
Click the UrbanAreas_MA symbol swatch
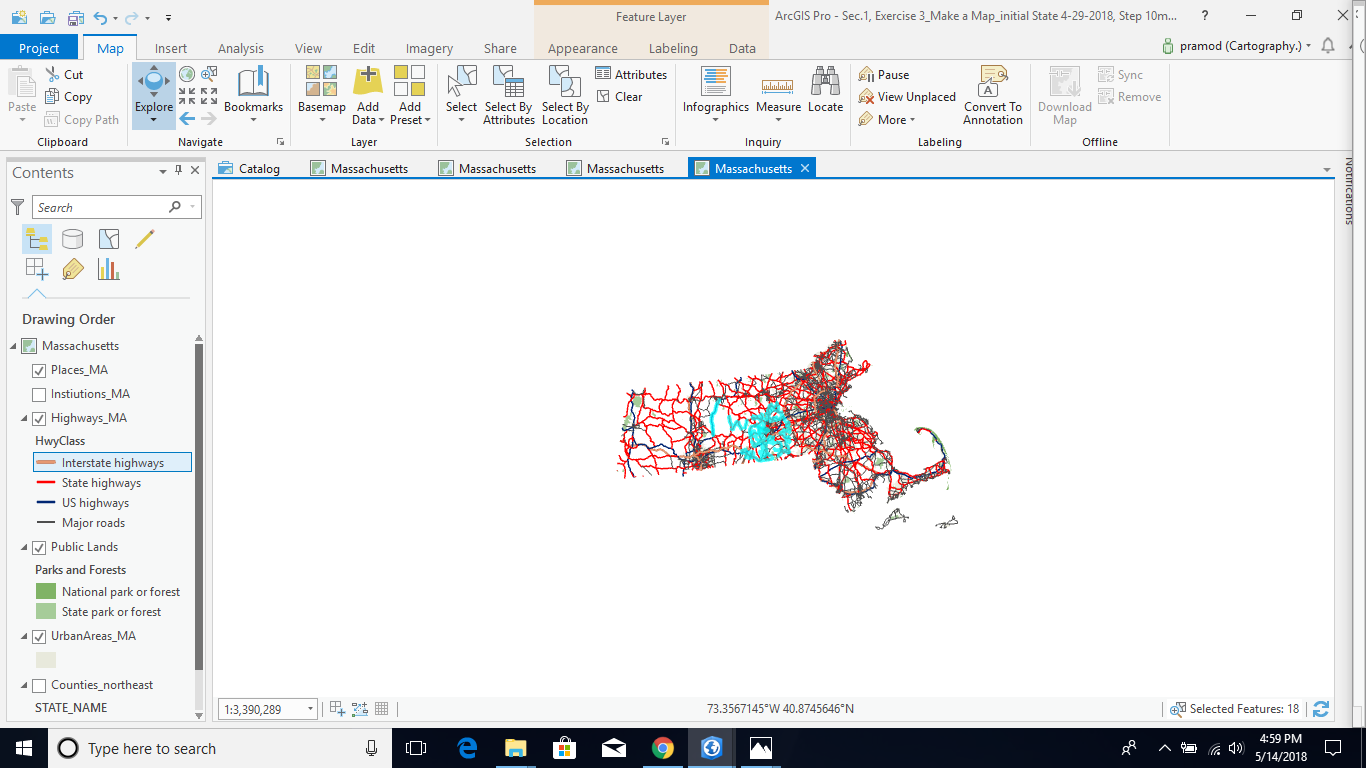pos(46,660)
